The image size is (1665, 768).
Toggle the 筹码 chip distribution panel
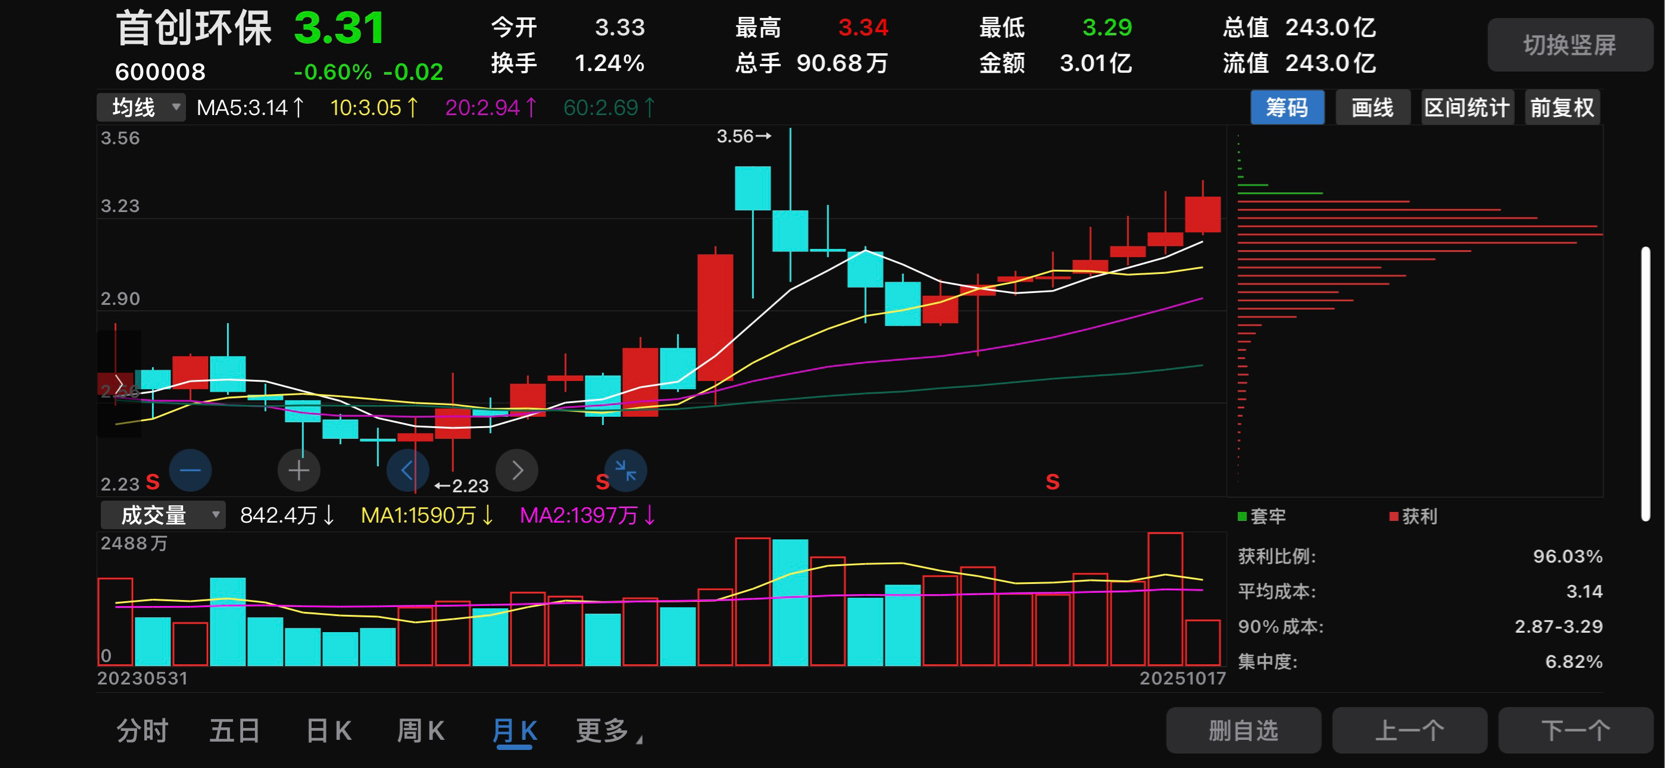point(1287,107)
